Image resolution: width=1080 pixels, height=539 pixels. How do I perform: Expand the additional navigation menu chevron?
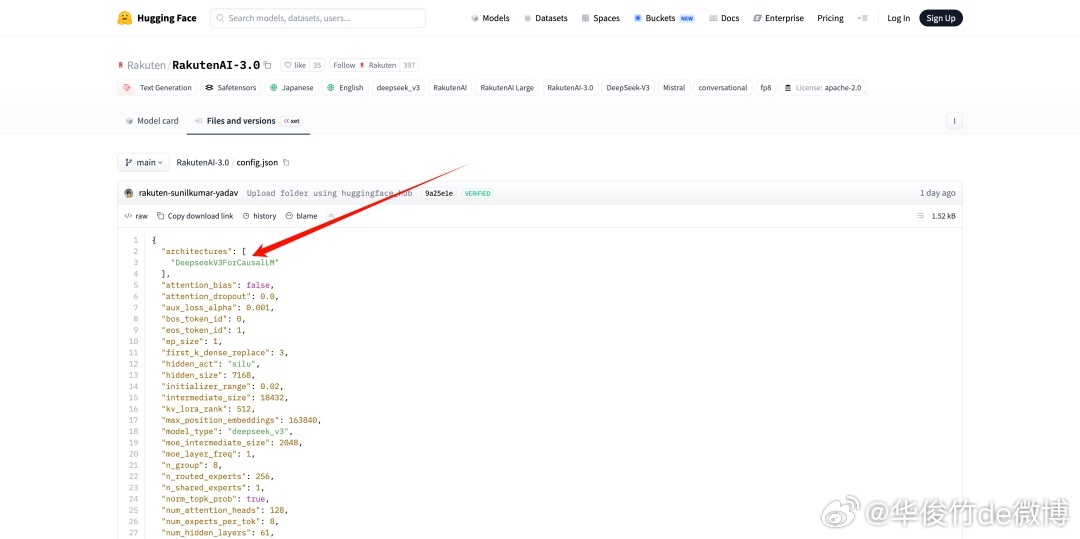862,19
